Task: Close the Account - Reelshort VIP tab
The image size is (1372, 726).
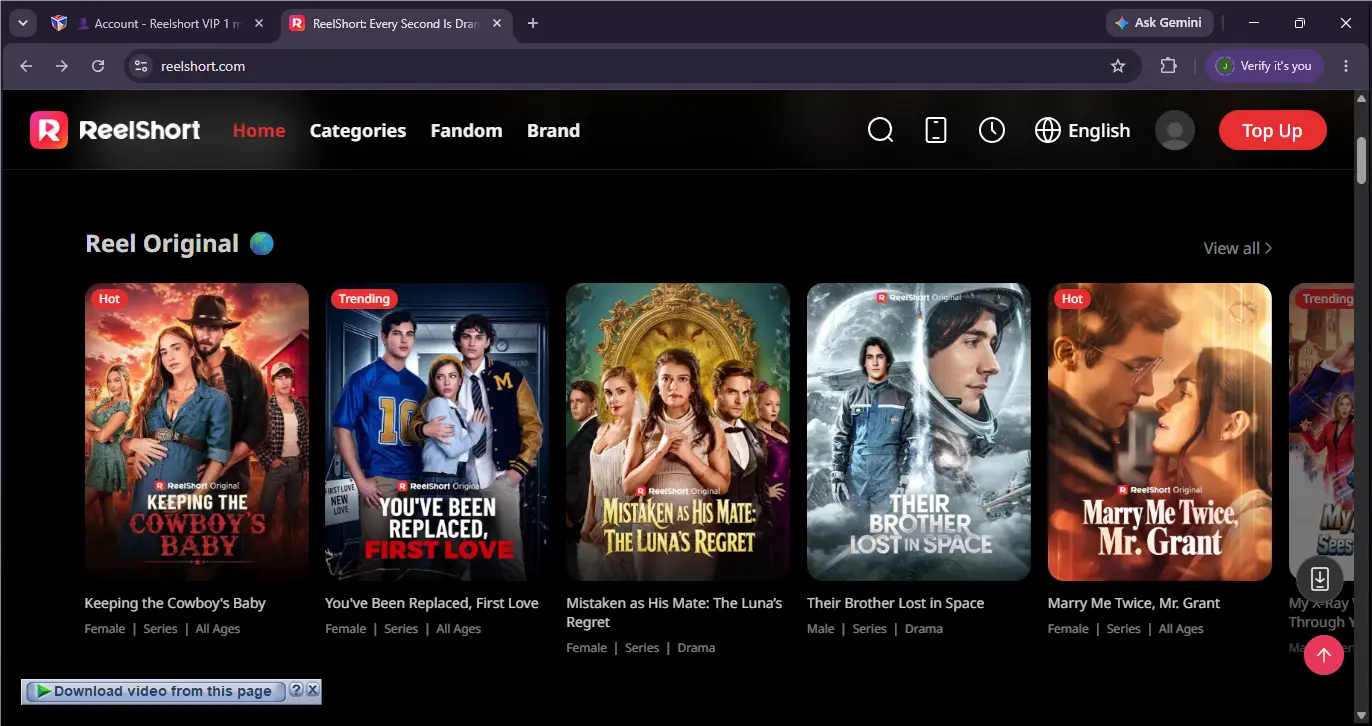Action: (259, 23)
